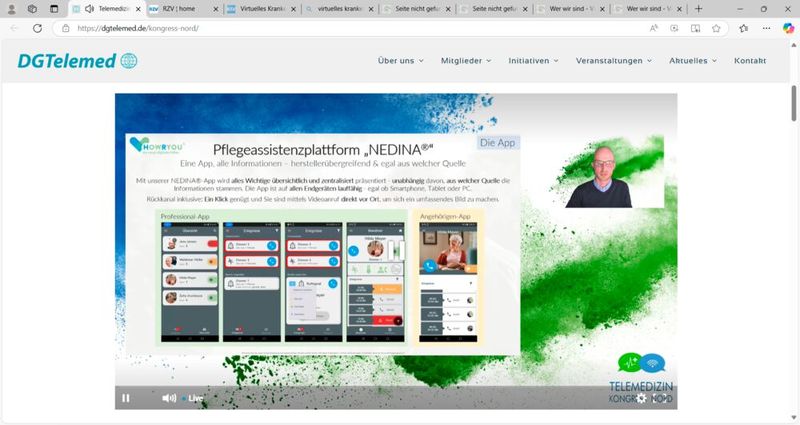Open the tab actions menu icon
Screen dimensions: 800x425
coord(54,9)
